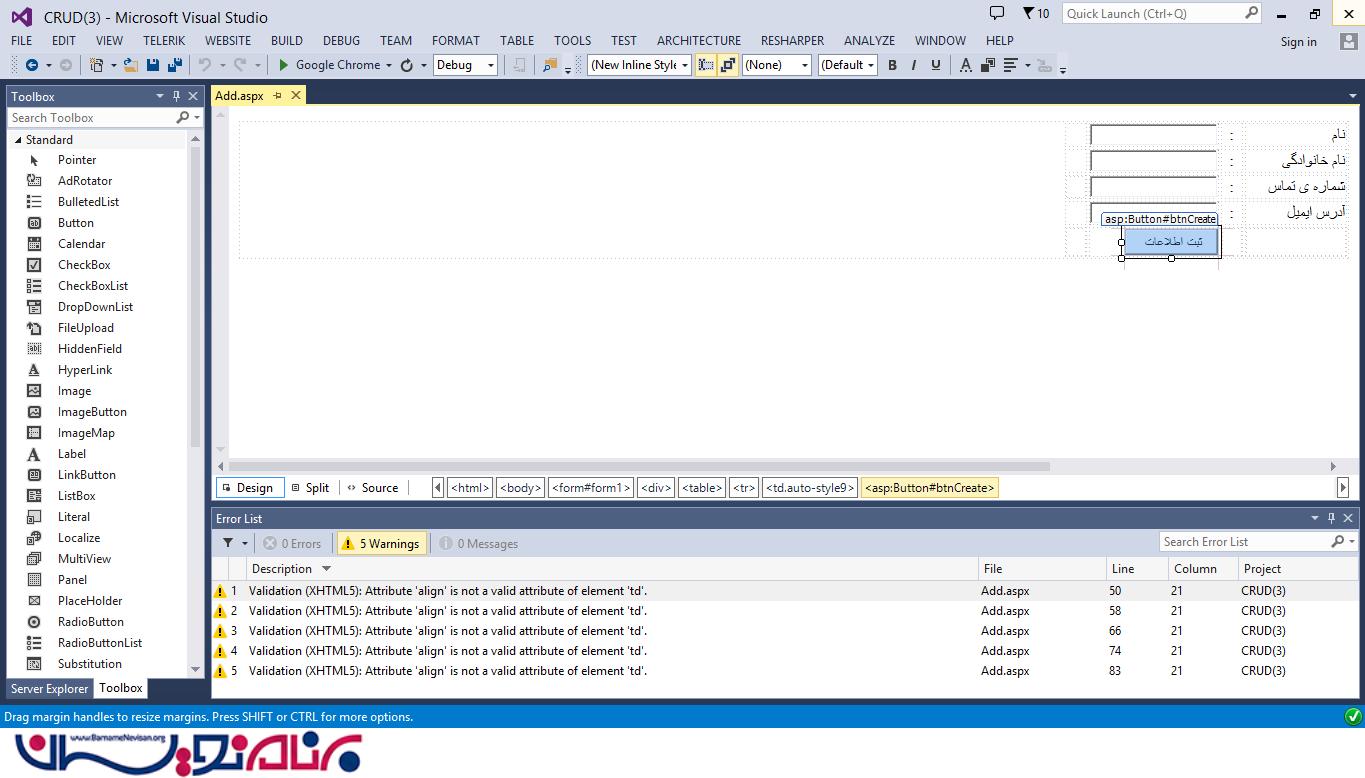Apply Bold formatting in the toolbar

pos(892,65)
